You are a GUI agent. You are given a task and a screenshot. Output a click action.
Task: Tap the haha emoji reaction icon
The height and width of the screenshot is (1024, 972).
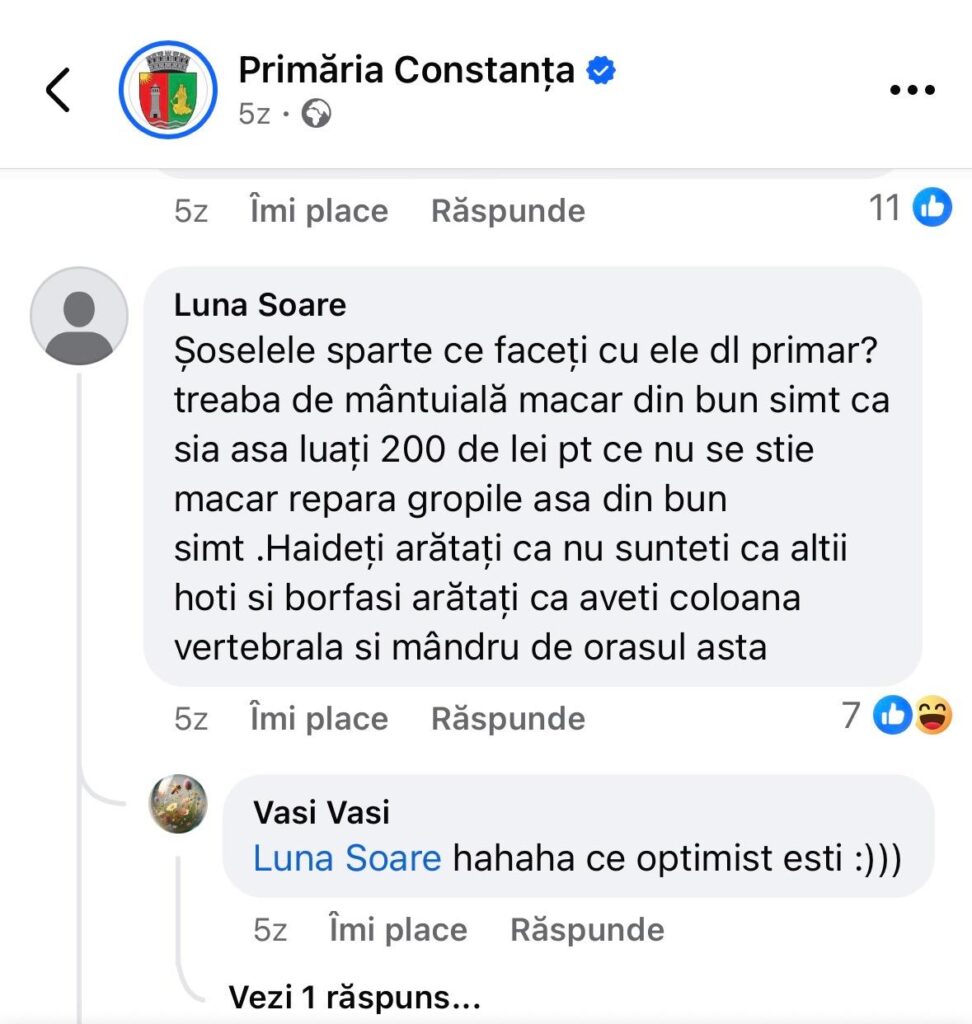pyautogui.click(x=933, y=716)
